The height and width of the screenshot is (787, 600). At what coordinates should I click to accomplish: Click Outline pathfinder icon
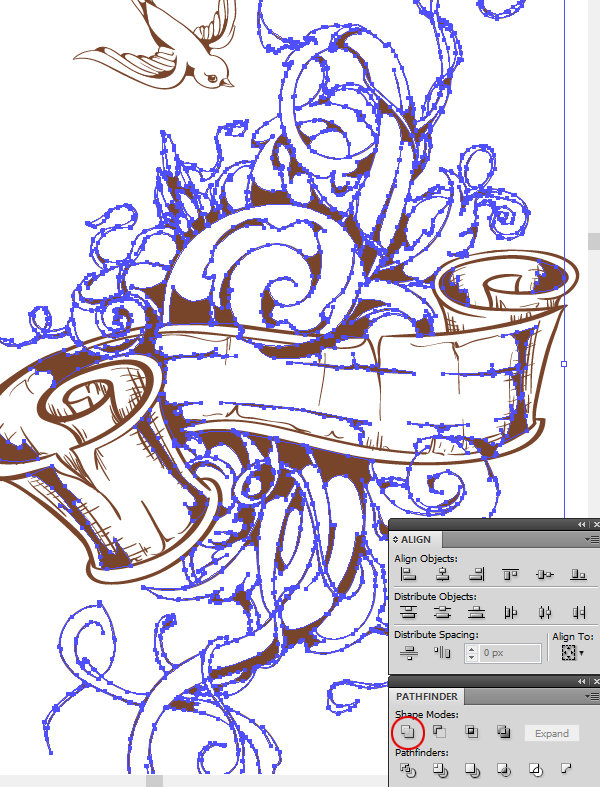(535, 770)
